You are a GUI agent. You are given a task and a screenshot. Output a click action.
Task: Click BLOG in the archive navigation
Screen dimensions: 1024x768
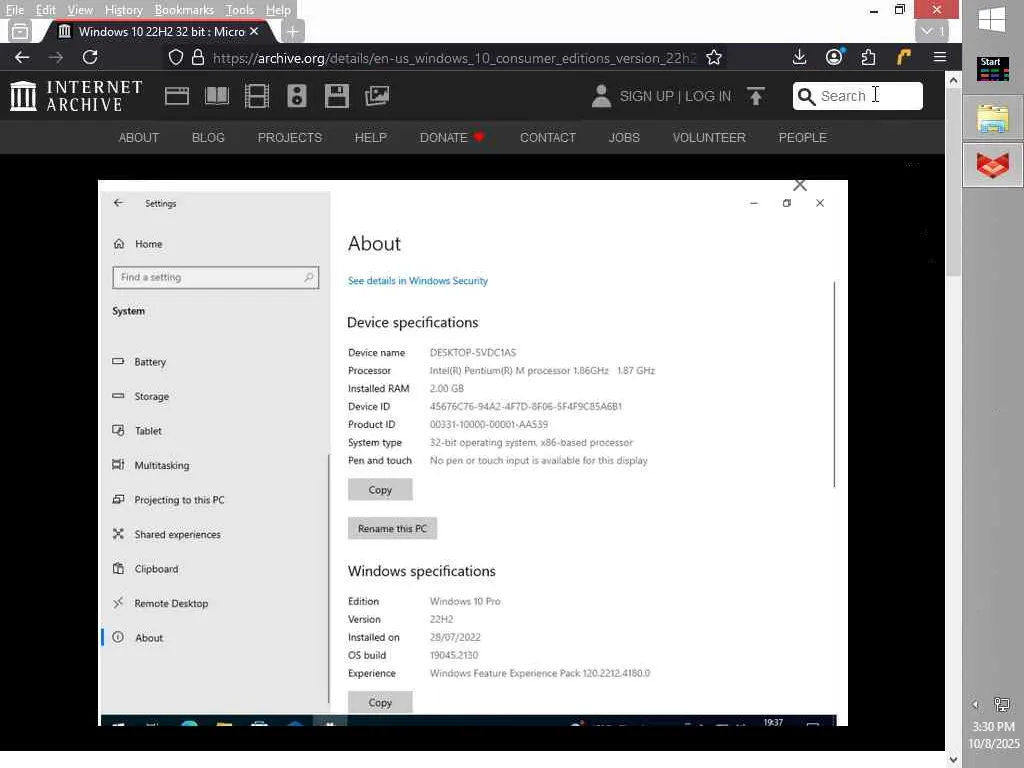coord(208,138)
